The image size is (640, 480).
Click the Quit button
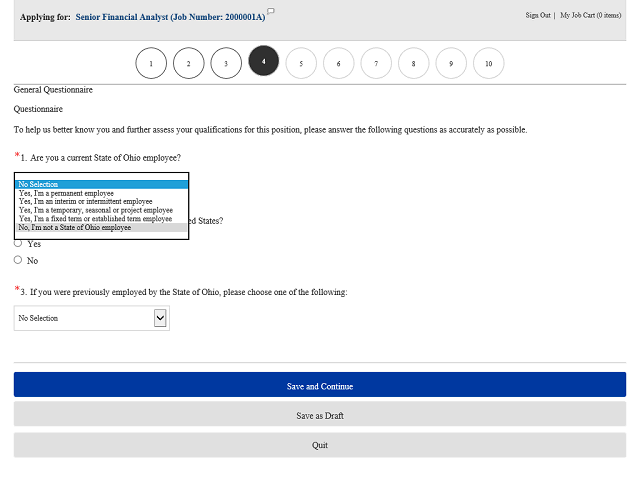[x=320, y=445]
